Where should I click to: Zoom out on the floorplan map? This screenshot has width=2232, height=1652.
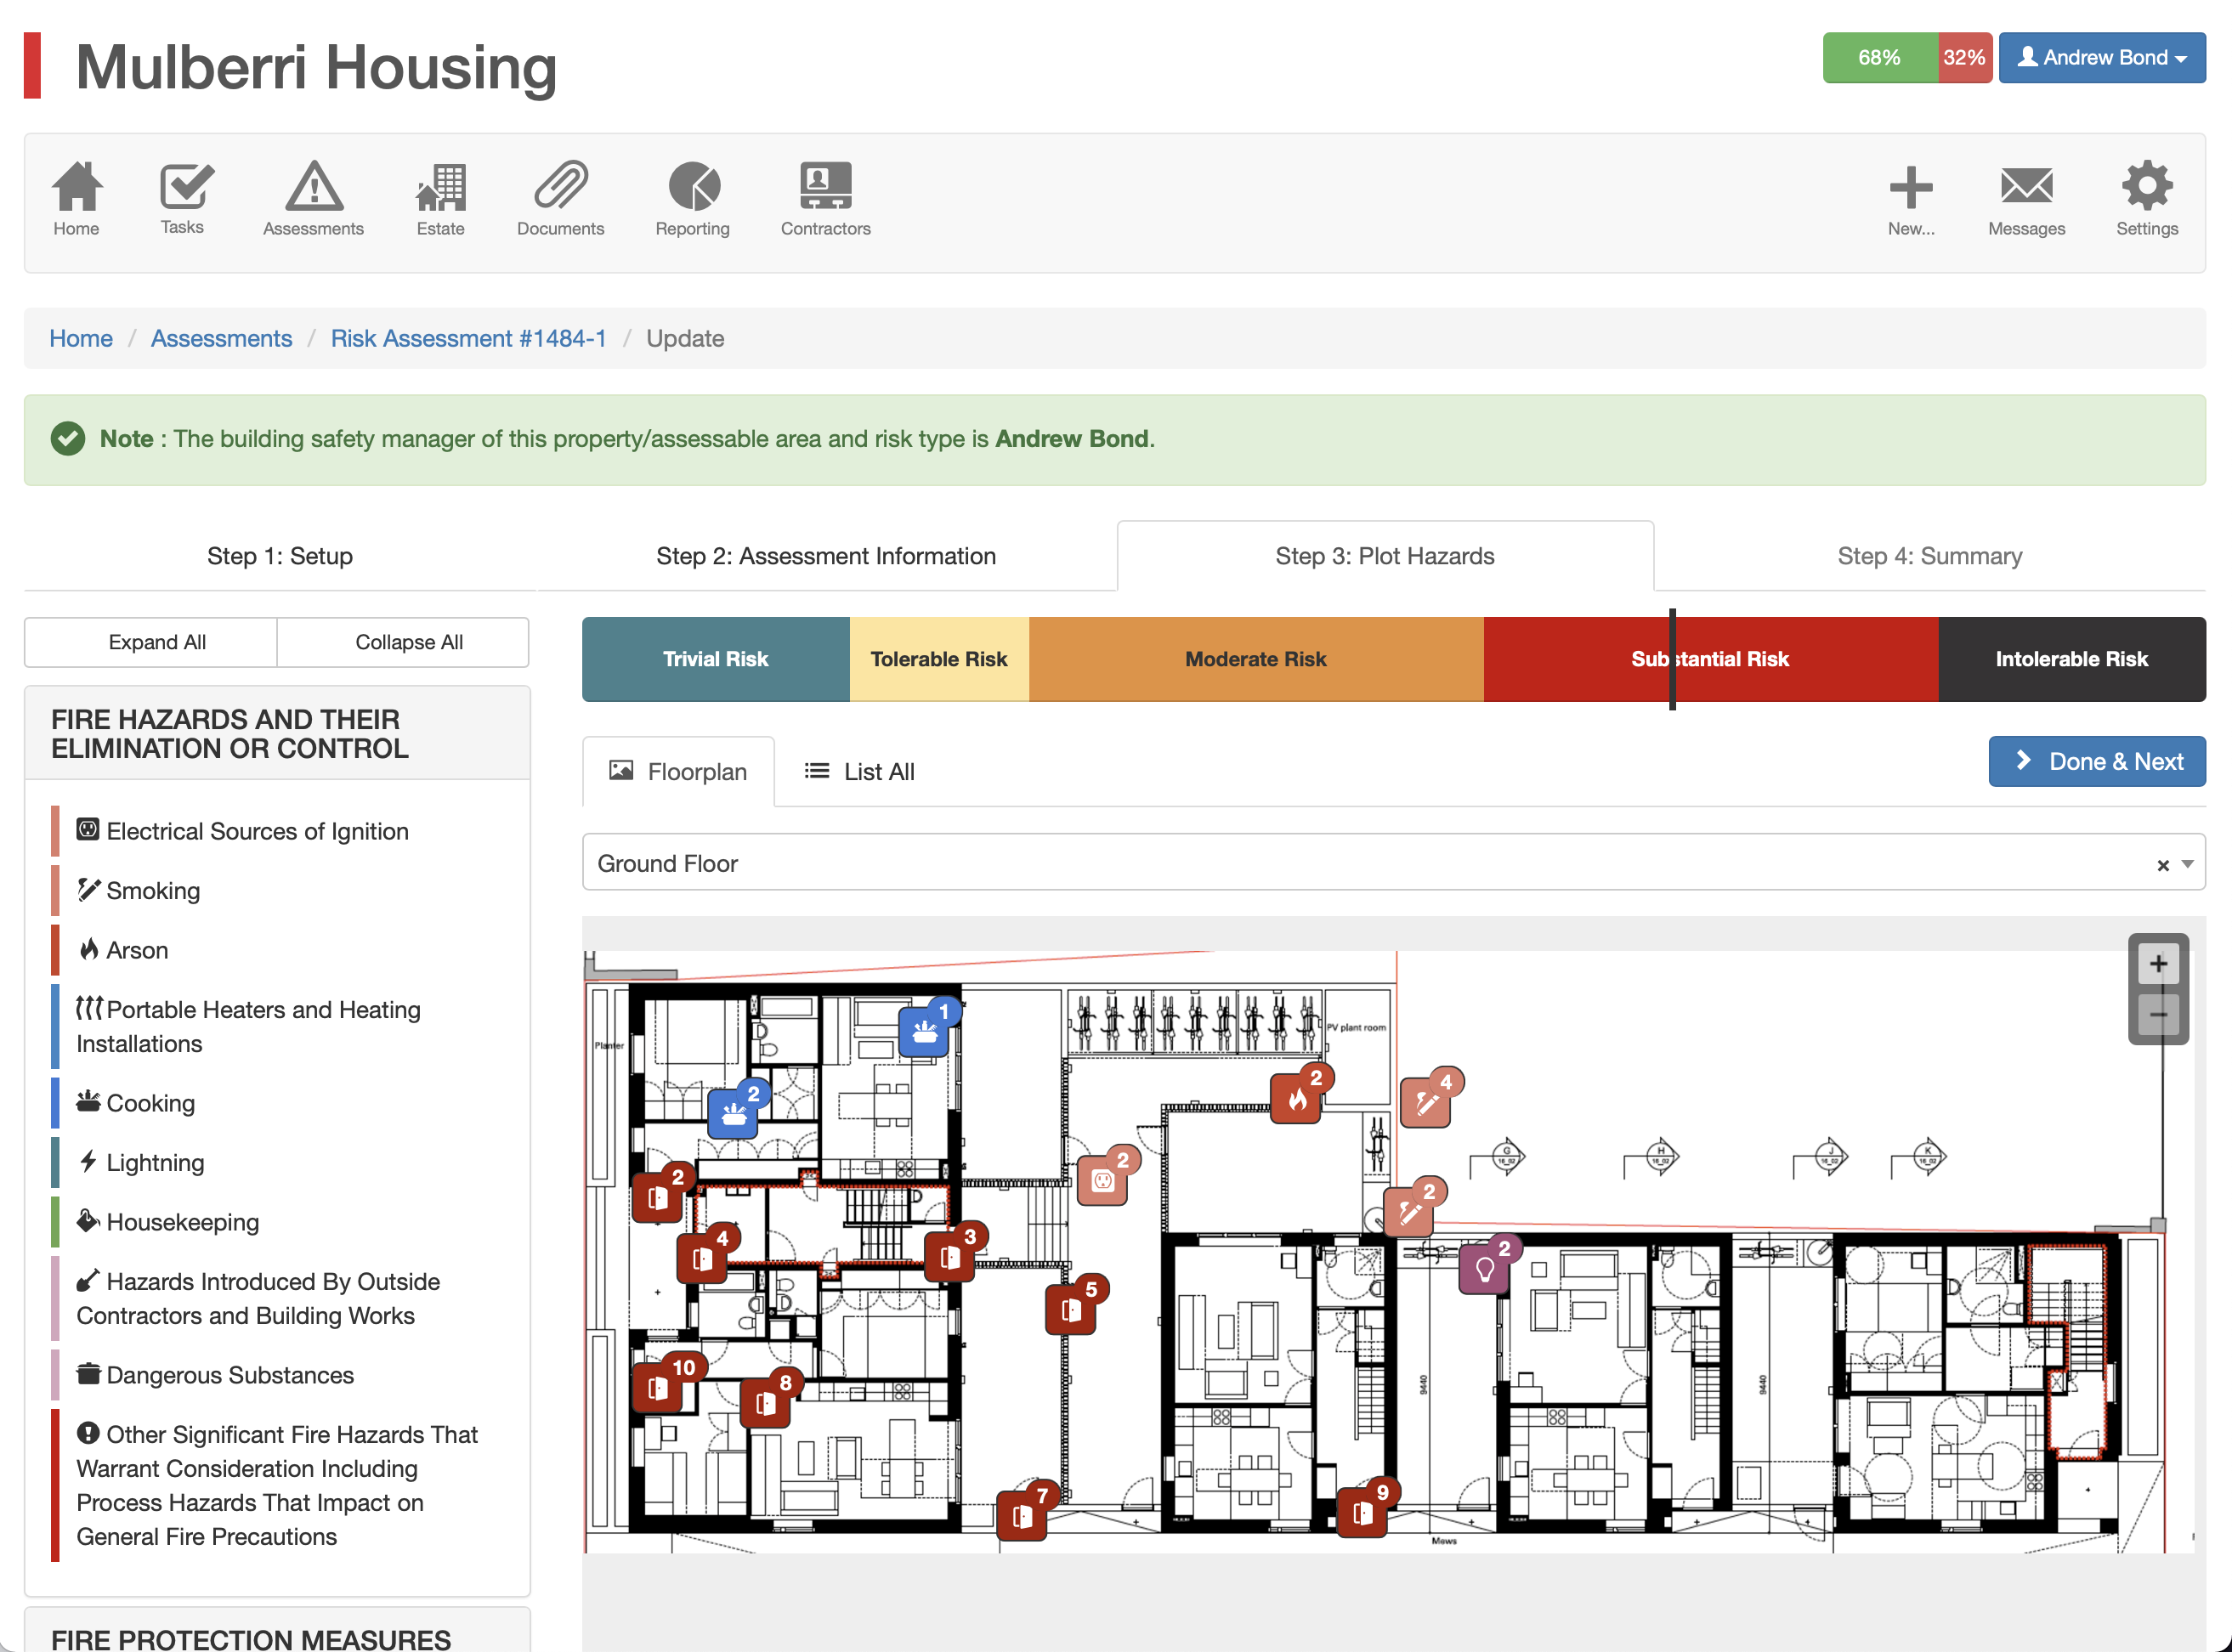pos(2158,1016)
